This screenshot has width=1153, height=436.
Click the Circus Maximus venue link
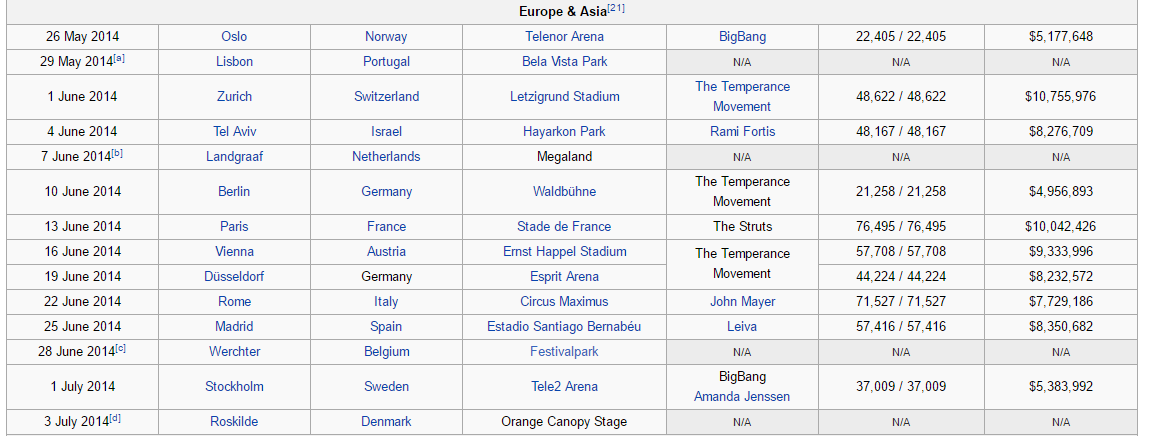[564, 301]
